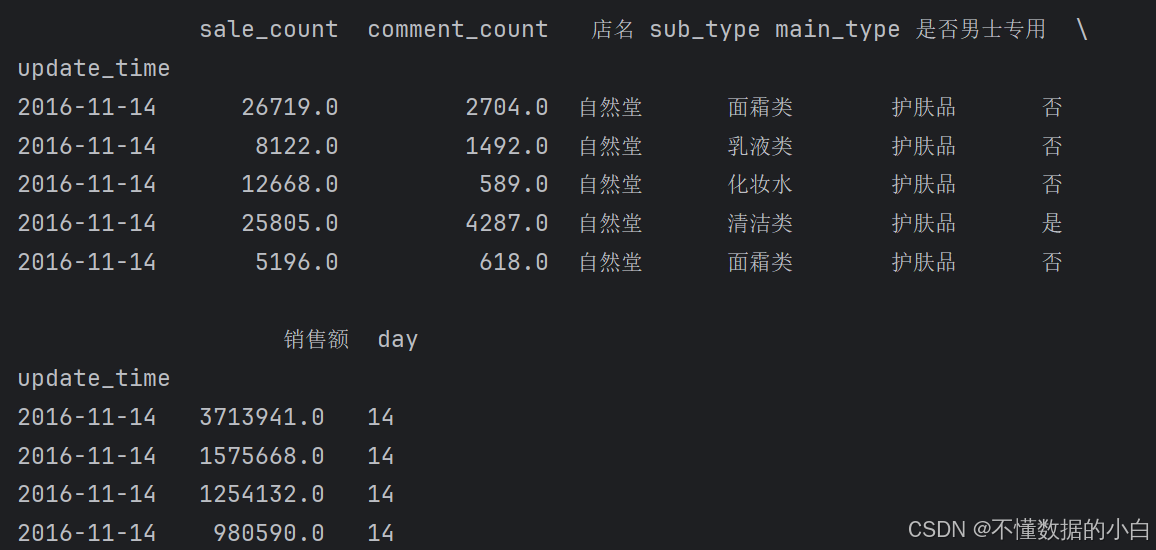This screenshot has width=1156, height=550.
Task: Select the 销售额 value 1575668.0
Action: click(262, 456)
